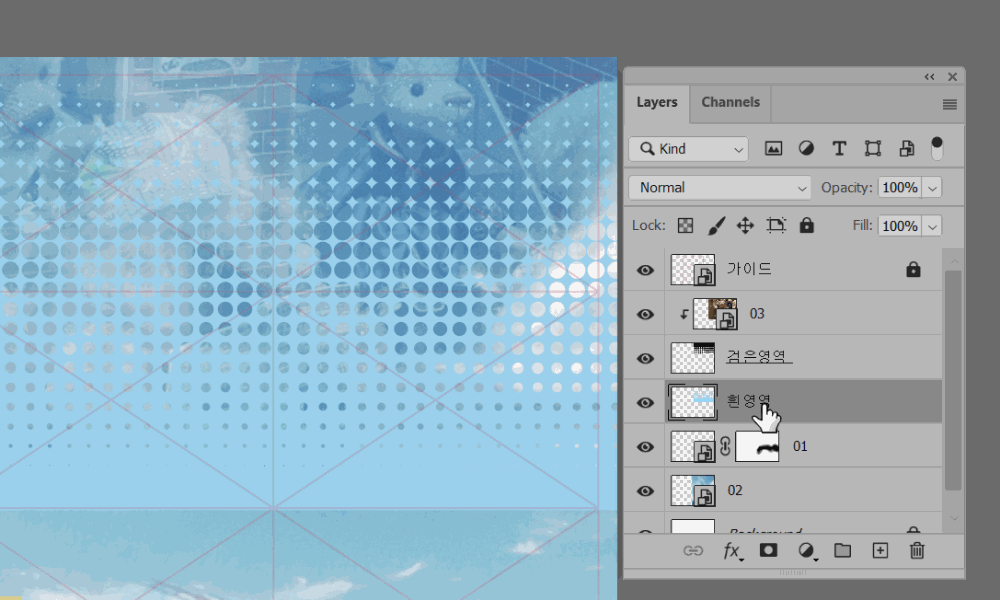
Task: Lock transparent pixels
Action: click(685, 226)
